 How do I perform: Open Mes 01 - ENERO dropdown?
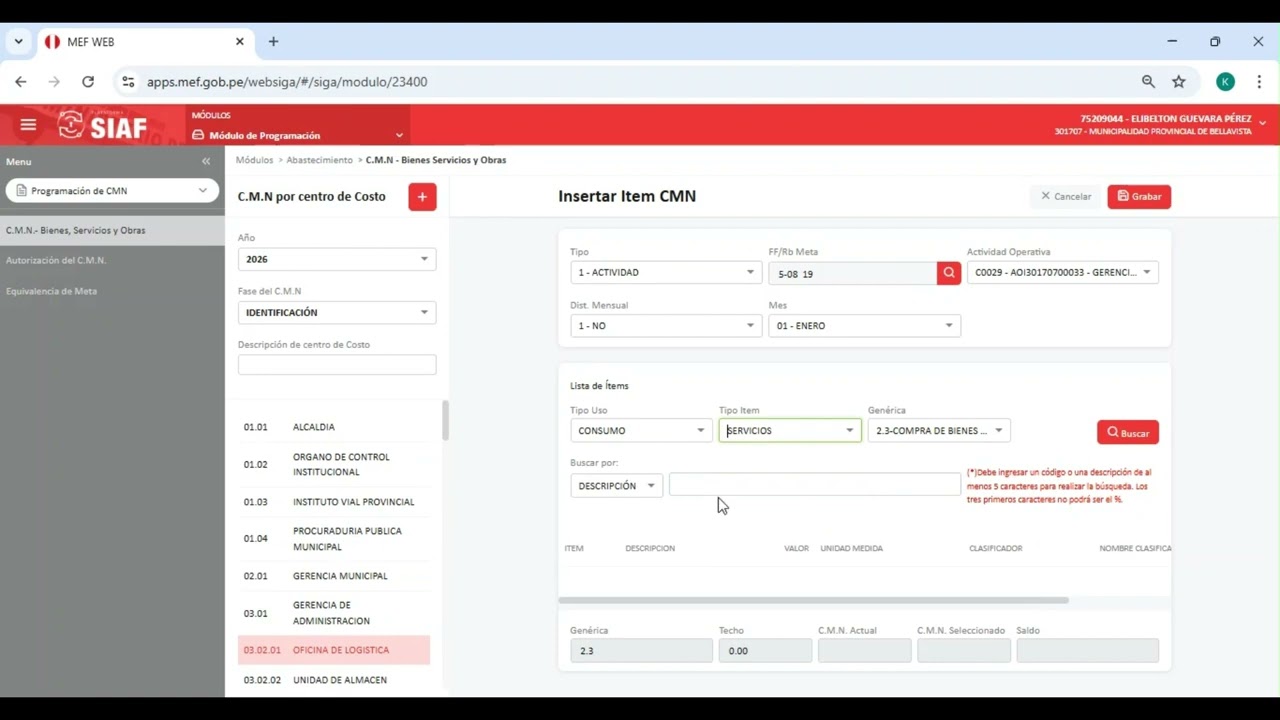(x=864, y=326)
